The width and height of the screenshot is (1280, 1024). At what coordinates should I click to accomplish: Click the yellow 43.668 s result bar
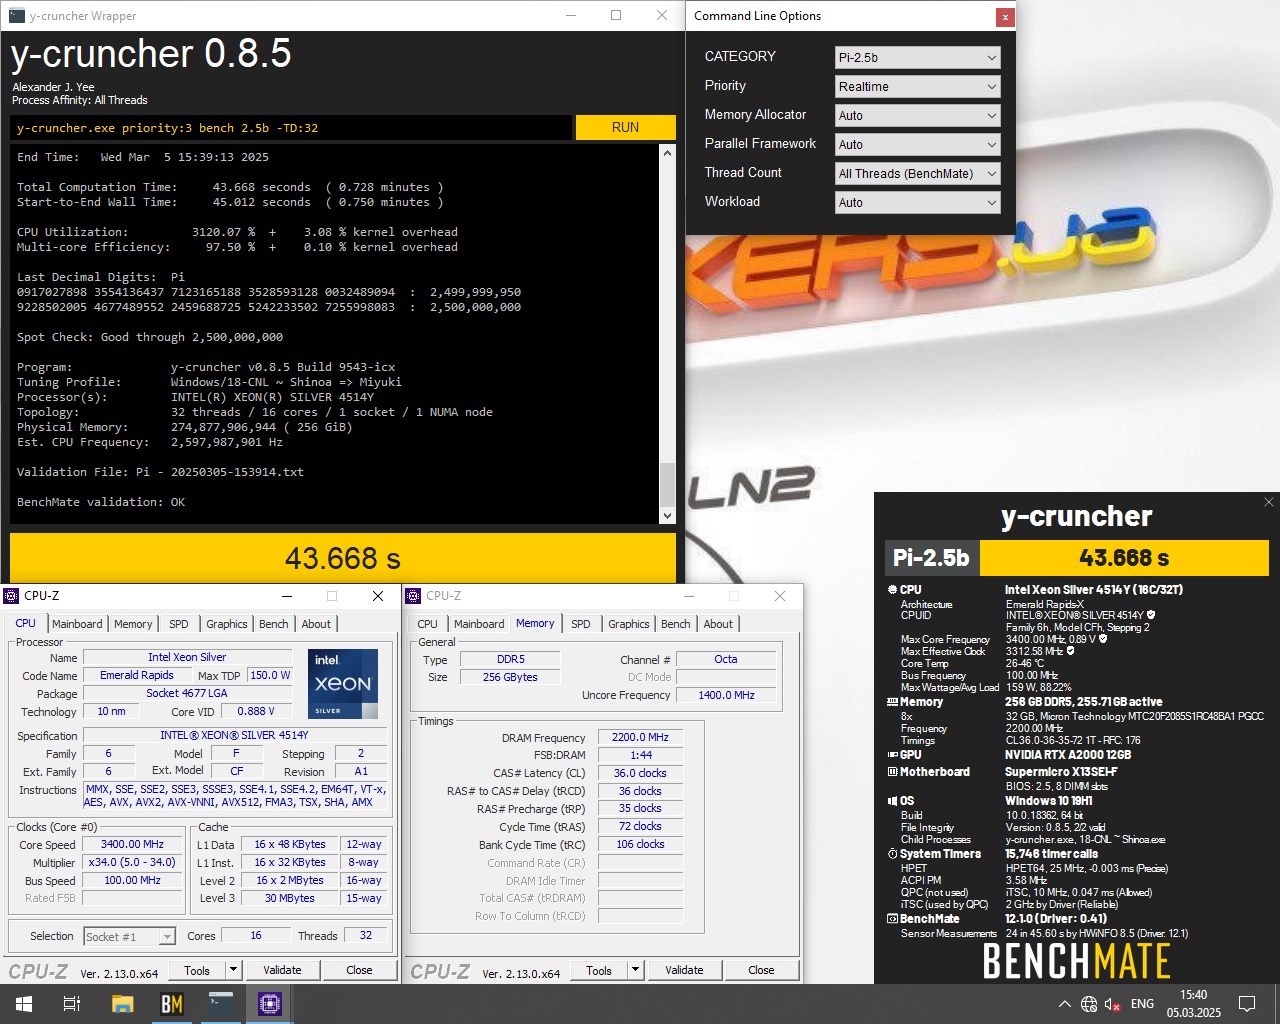[x=343, y=558]
